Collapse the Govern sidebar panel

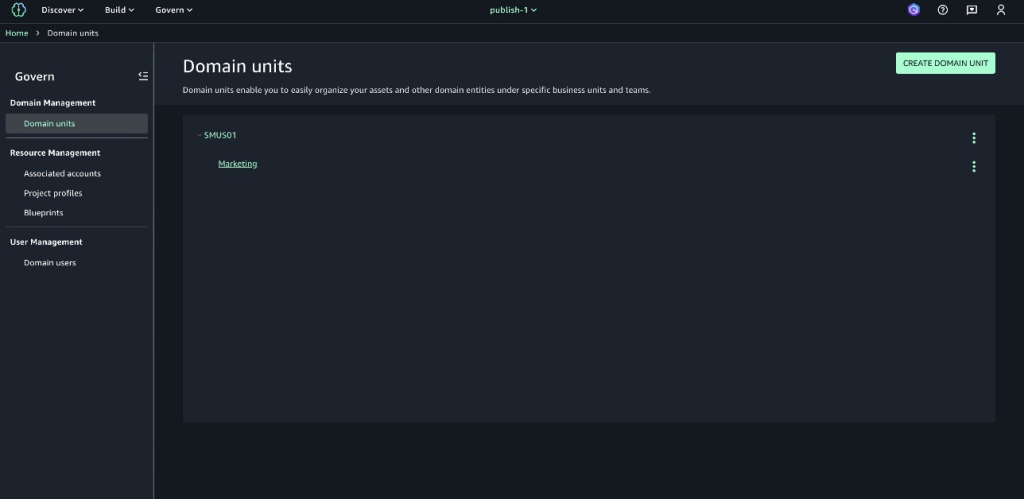[x=143, y=76]
